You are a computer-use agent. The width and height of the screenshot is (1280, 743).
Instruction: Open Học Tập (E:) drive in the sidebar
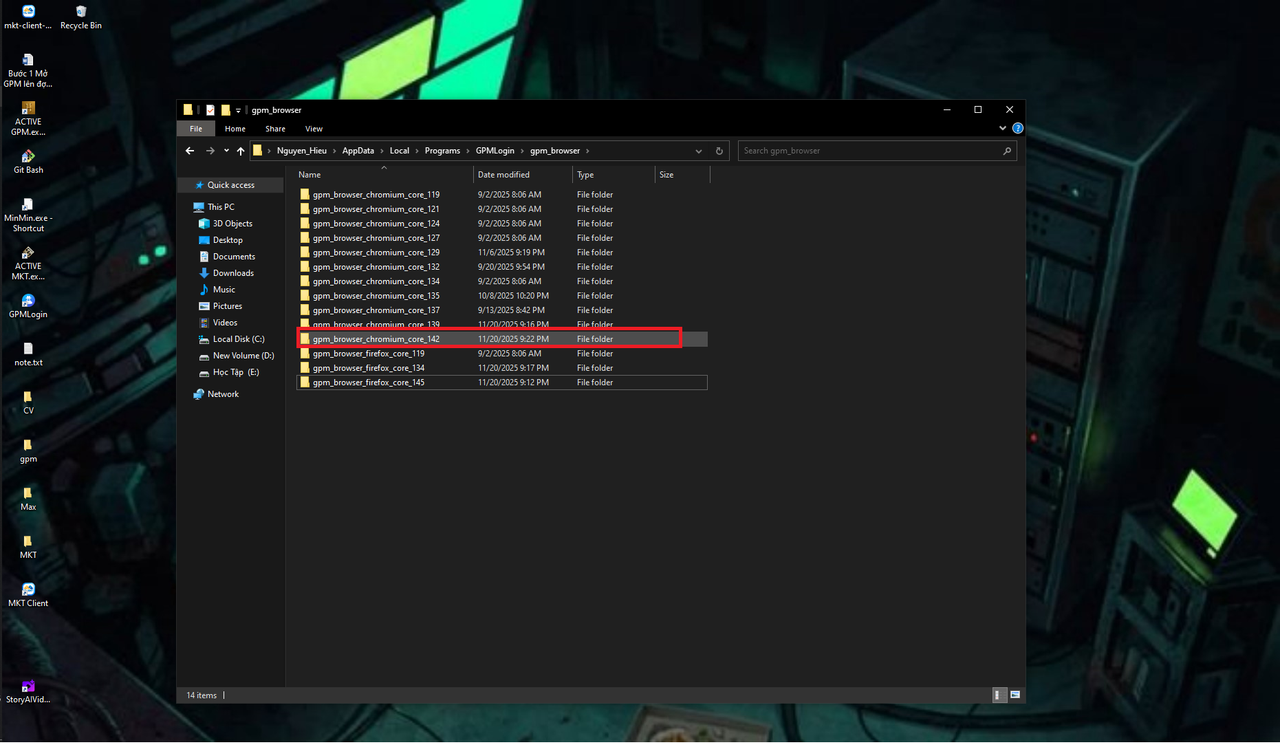click(228, 372)
